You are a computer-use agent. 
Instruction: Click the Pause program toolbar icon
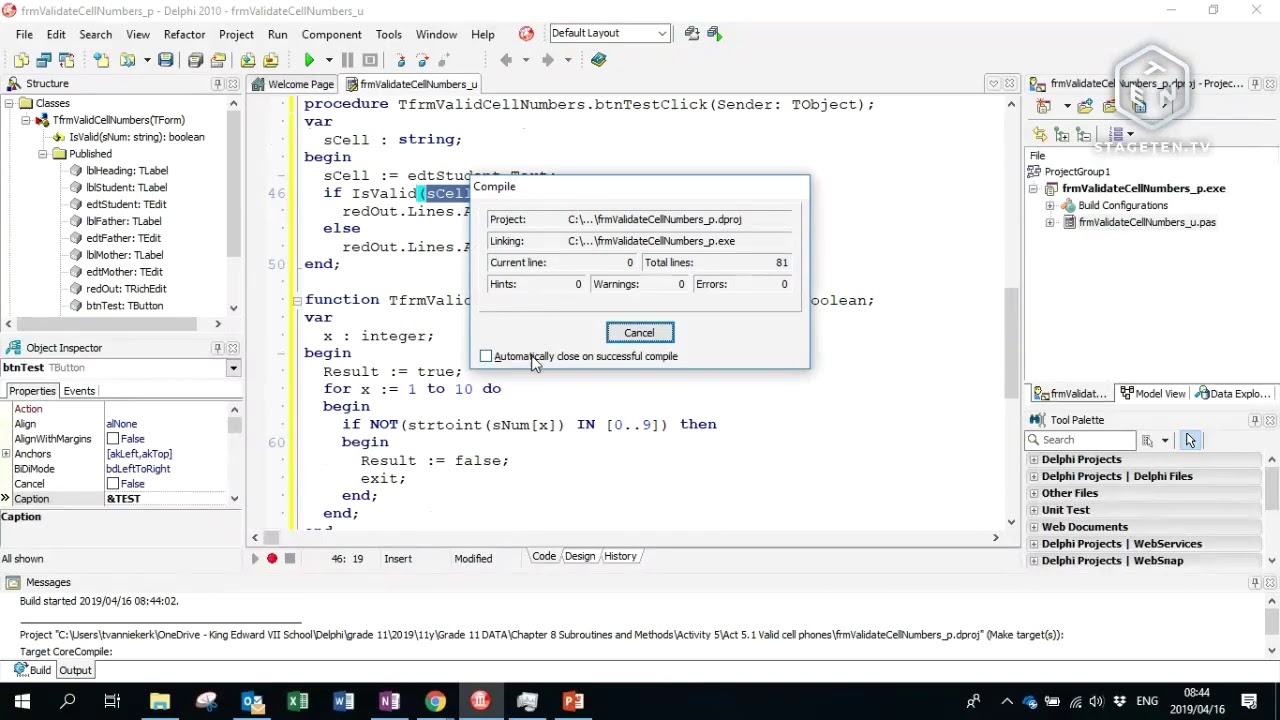[347, 60]
